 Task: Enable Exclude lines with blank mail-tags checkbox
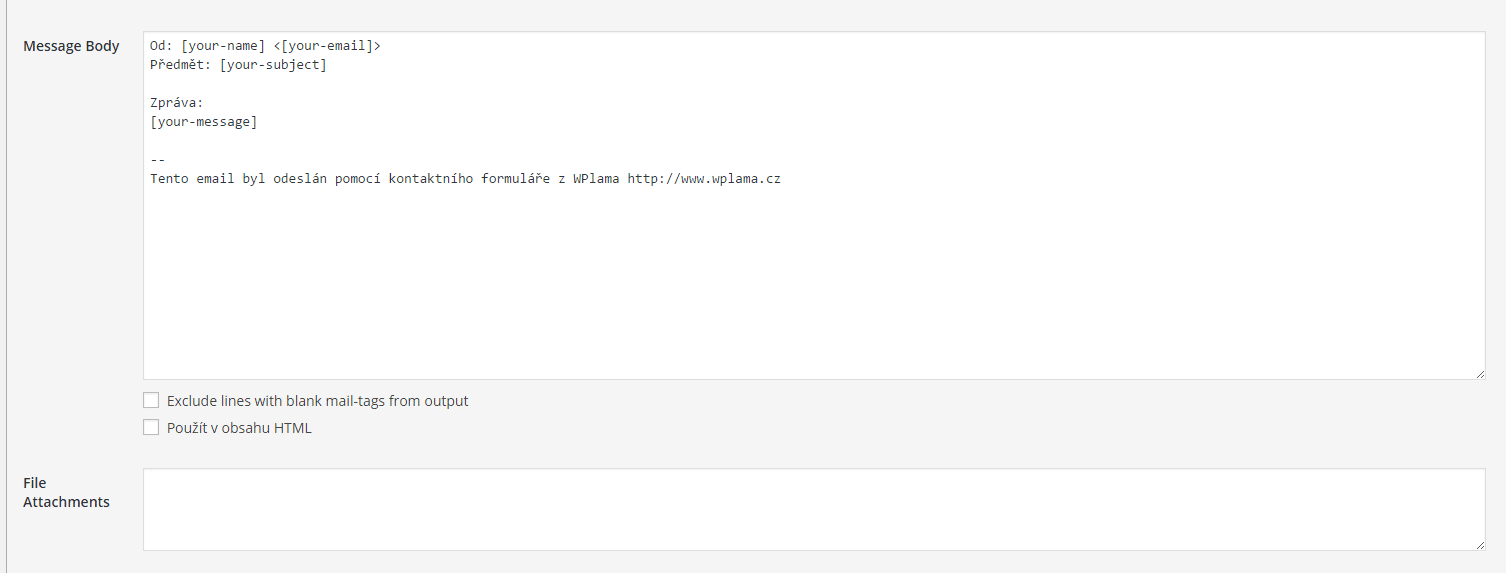point(151,400)
